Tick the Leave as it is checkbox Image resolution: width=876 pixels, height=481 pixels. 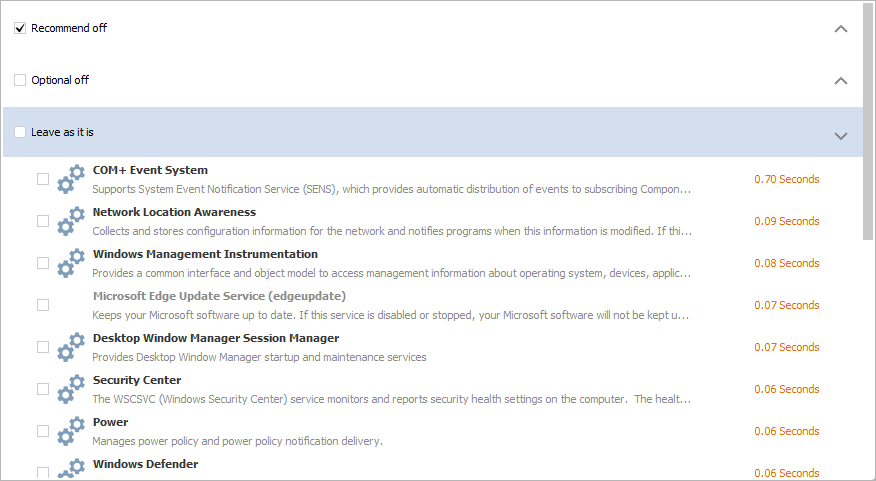[20, 132]
